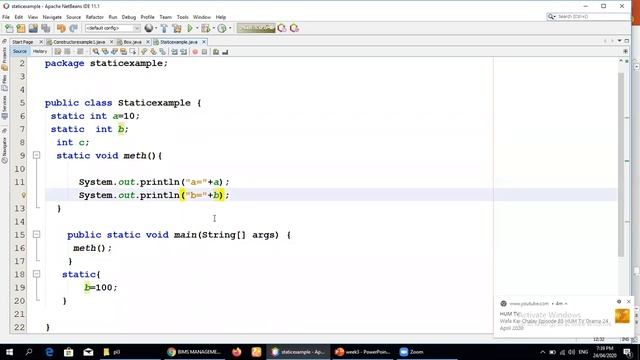
Task: Open the Run Project dropdown arrow
Action: [197, 28]
